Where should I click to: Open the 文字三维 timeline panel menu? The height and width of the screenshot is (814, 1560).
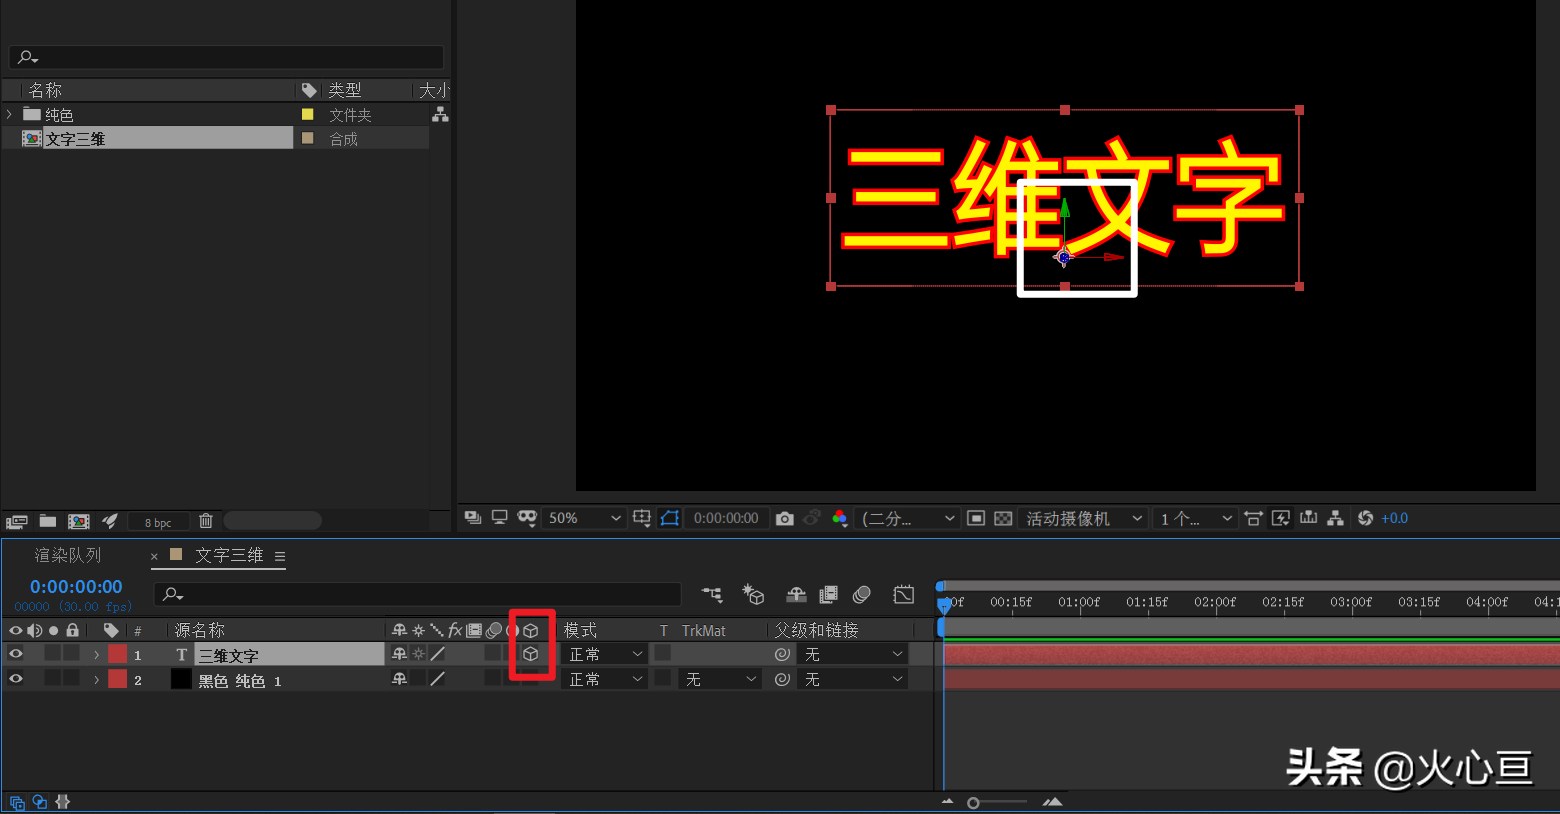pyautogui.click(x=280, y=556)
